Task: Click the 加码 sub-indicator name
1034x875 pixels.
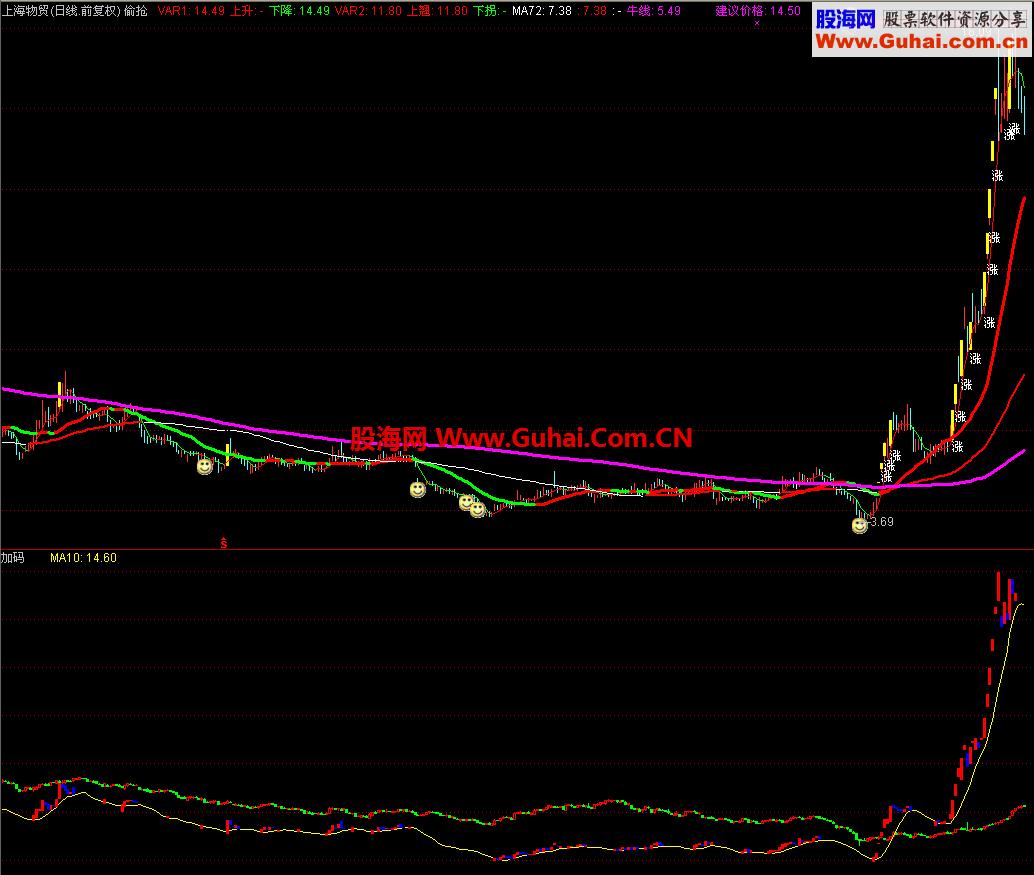Action: click(13, 557)
